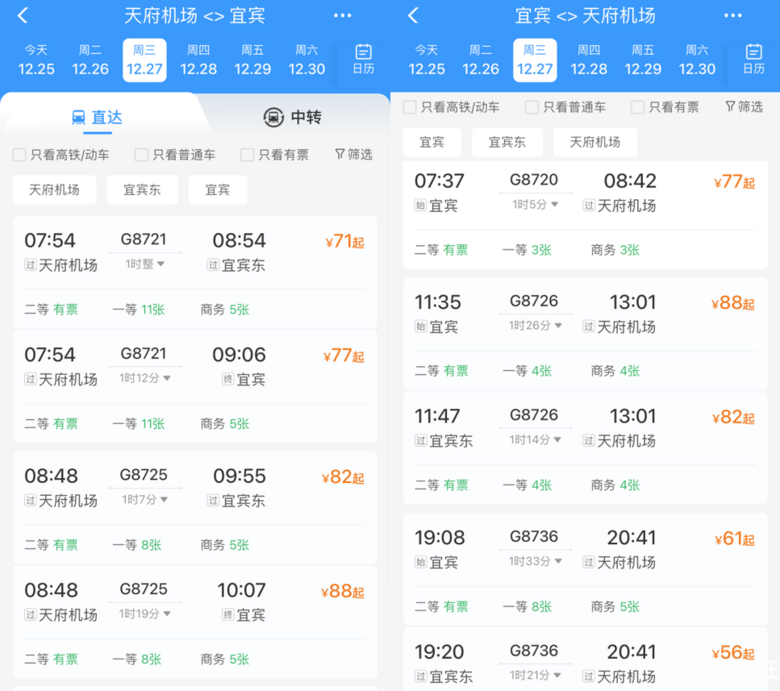Select 商务 5张 on the 09:06 G8721 train
Image resolution: width=780 pixels, height=691 pixels.
pyautogui.click(x=225, y=424)
